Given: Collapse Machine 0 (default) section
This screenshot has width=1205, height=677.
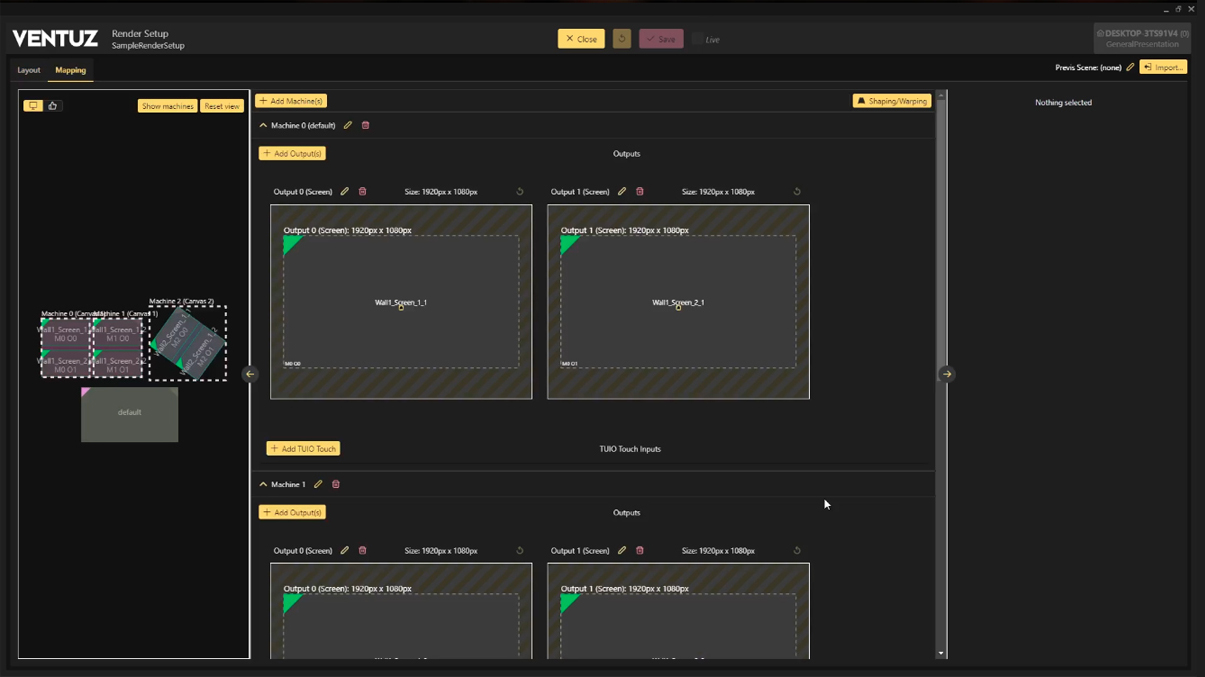Looking at the screenshot, I should point(263,126).
